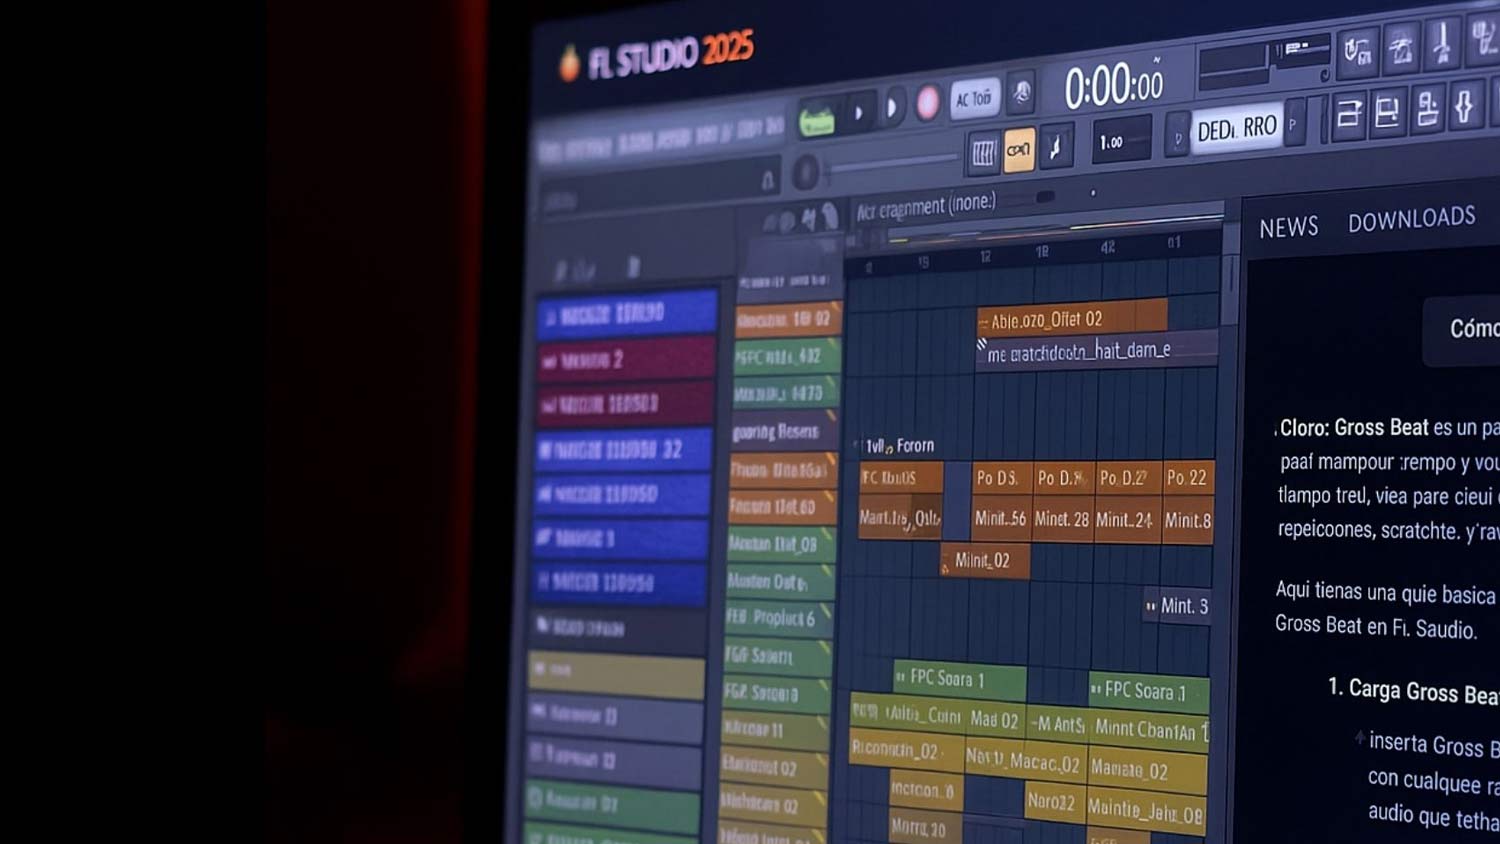Image resolution: width=1500 pixels, height=844 pixels.
Task: Click the P button right of DEDı. RRO
Action: tap(1293, 125)
